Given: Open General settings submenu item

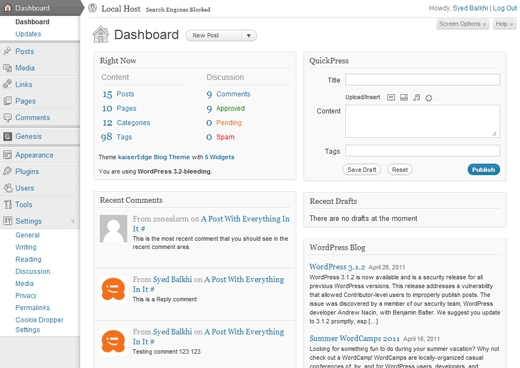Looking at the screenshot, I should pos(27,235).
